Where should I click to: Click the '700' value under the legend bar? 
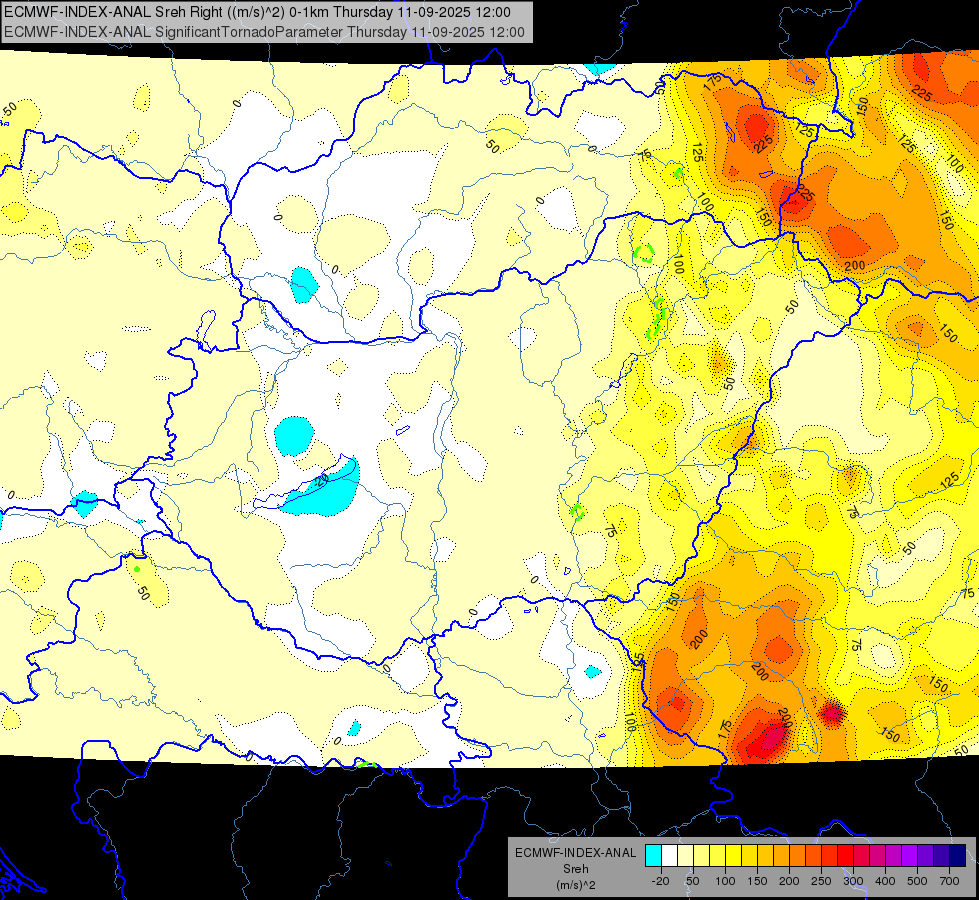[x=950, y=881]
